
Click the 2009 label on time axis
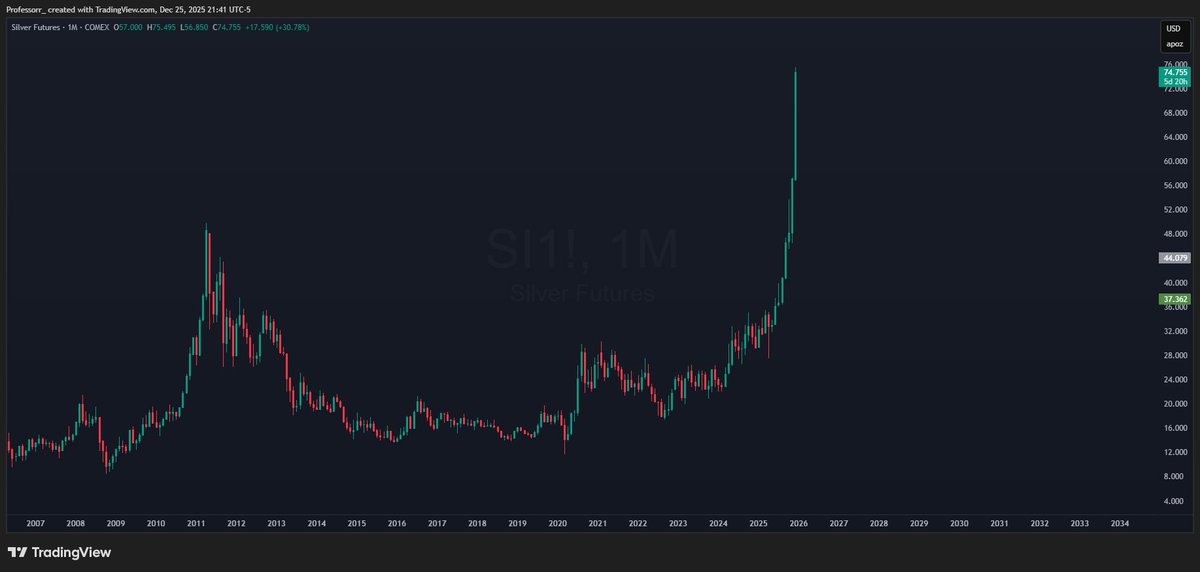tap(116, 523)
